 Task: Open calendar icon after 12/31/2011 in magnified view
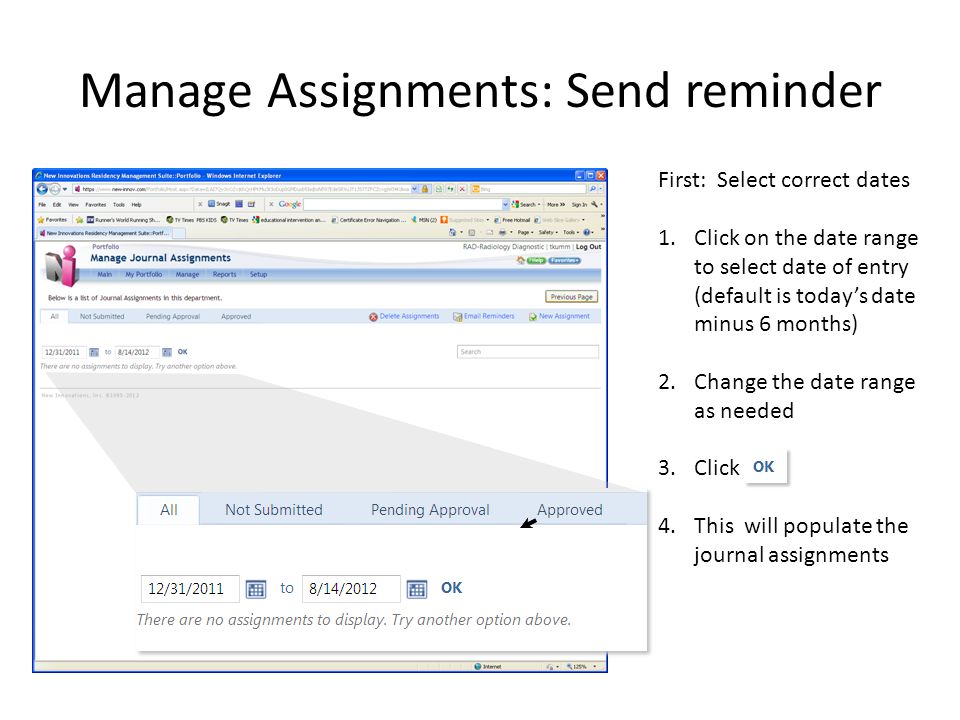[x=256, y=590]
